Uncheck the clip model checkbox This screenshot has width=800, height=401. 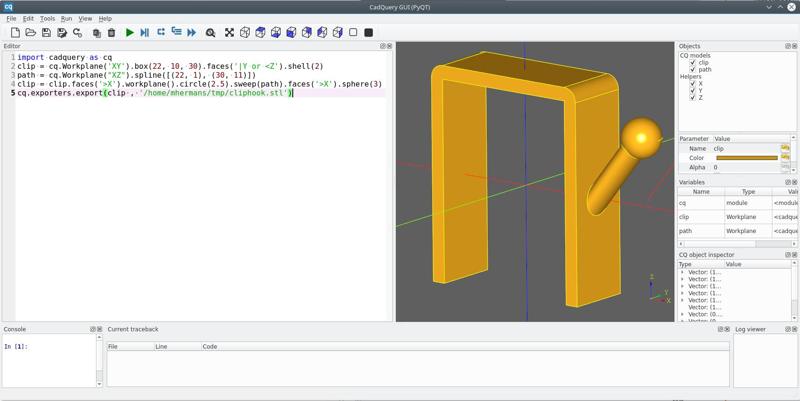tap(693, 63)
